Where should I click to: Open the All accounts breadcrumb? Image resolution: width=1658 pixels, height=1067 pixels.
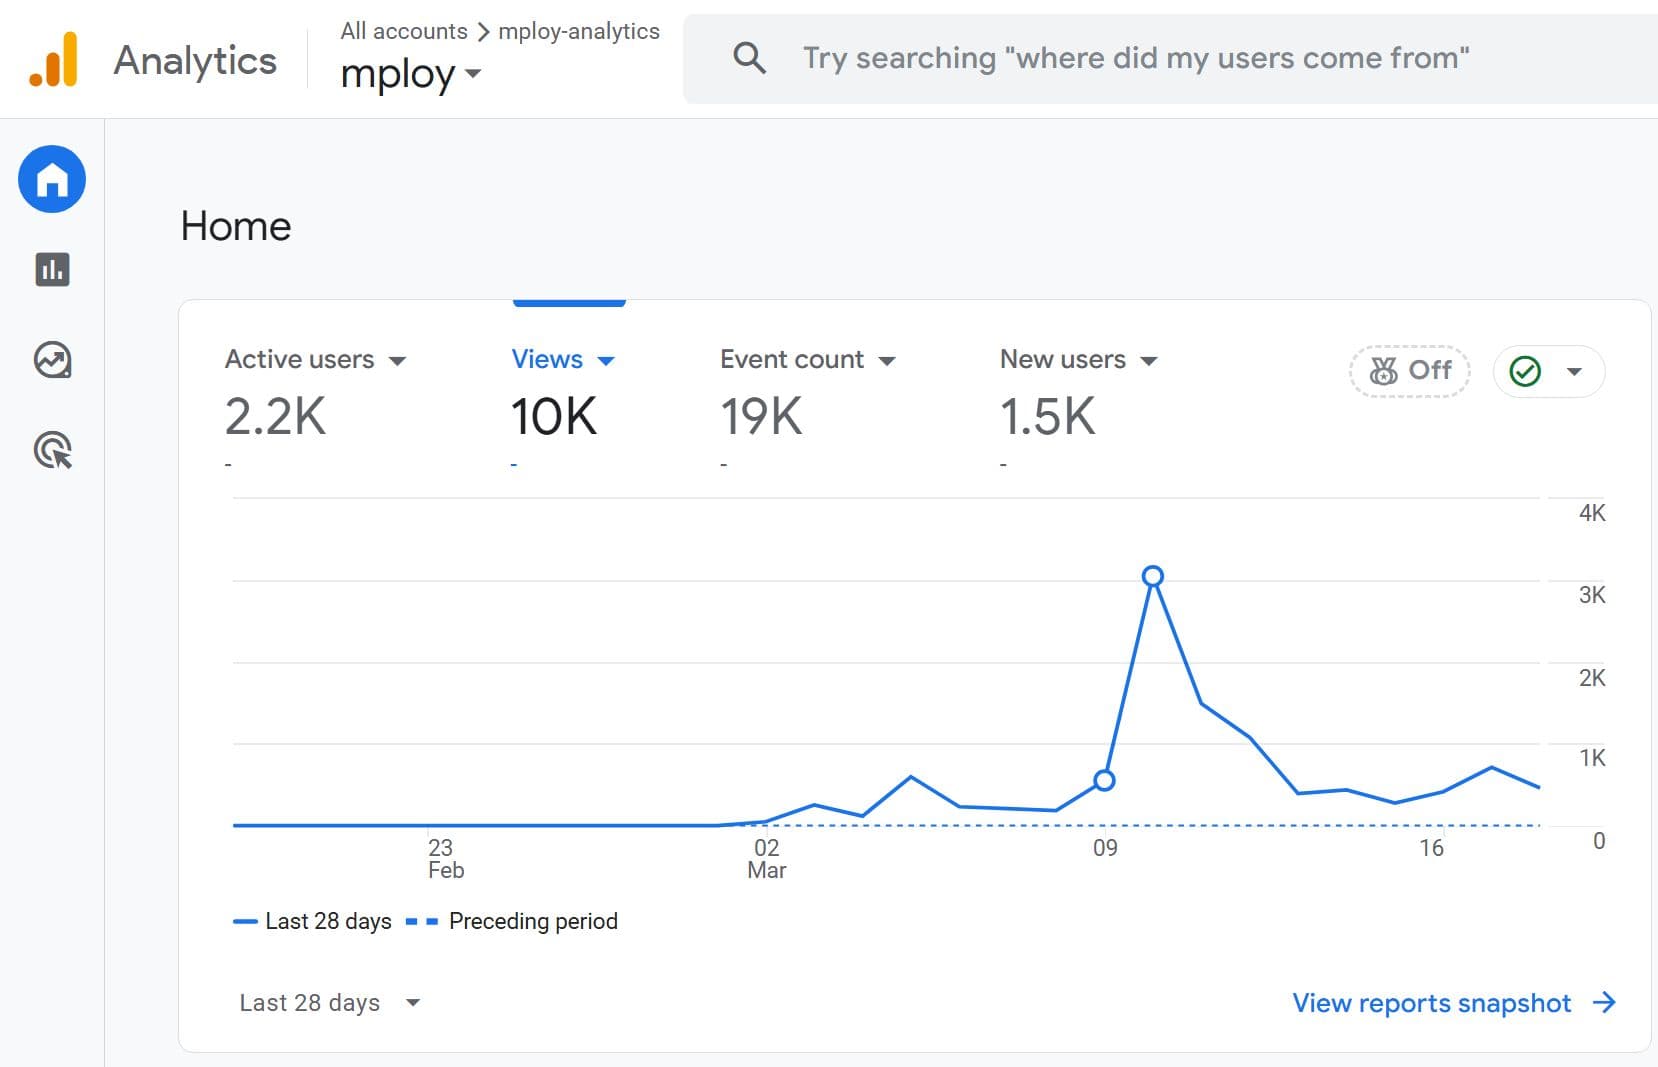[x=404, y=31]
